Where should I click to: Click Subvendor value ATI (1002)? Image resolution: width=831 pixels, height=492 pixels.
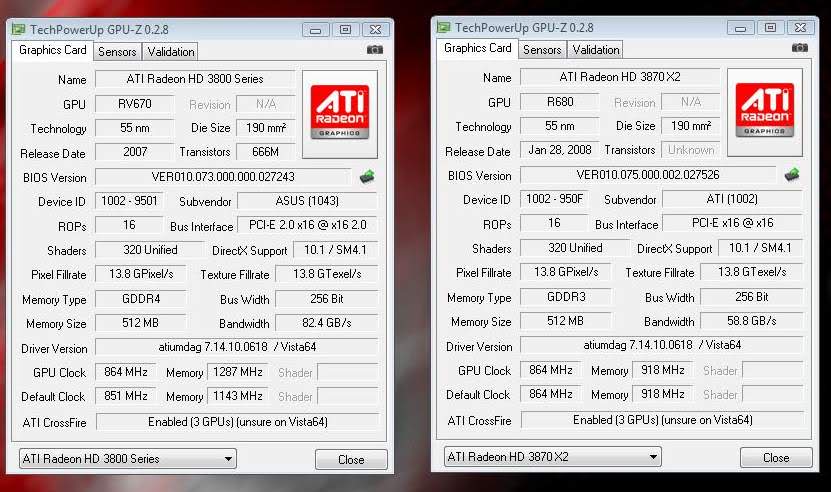coord(732,199)
